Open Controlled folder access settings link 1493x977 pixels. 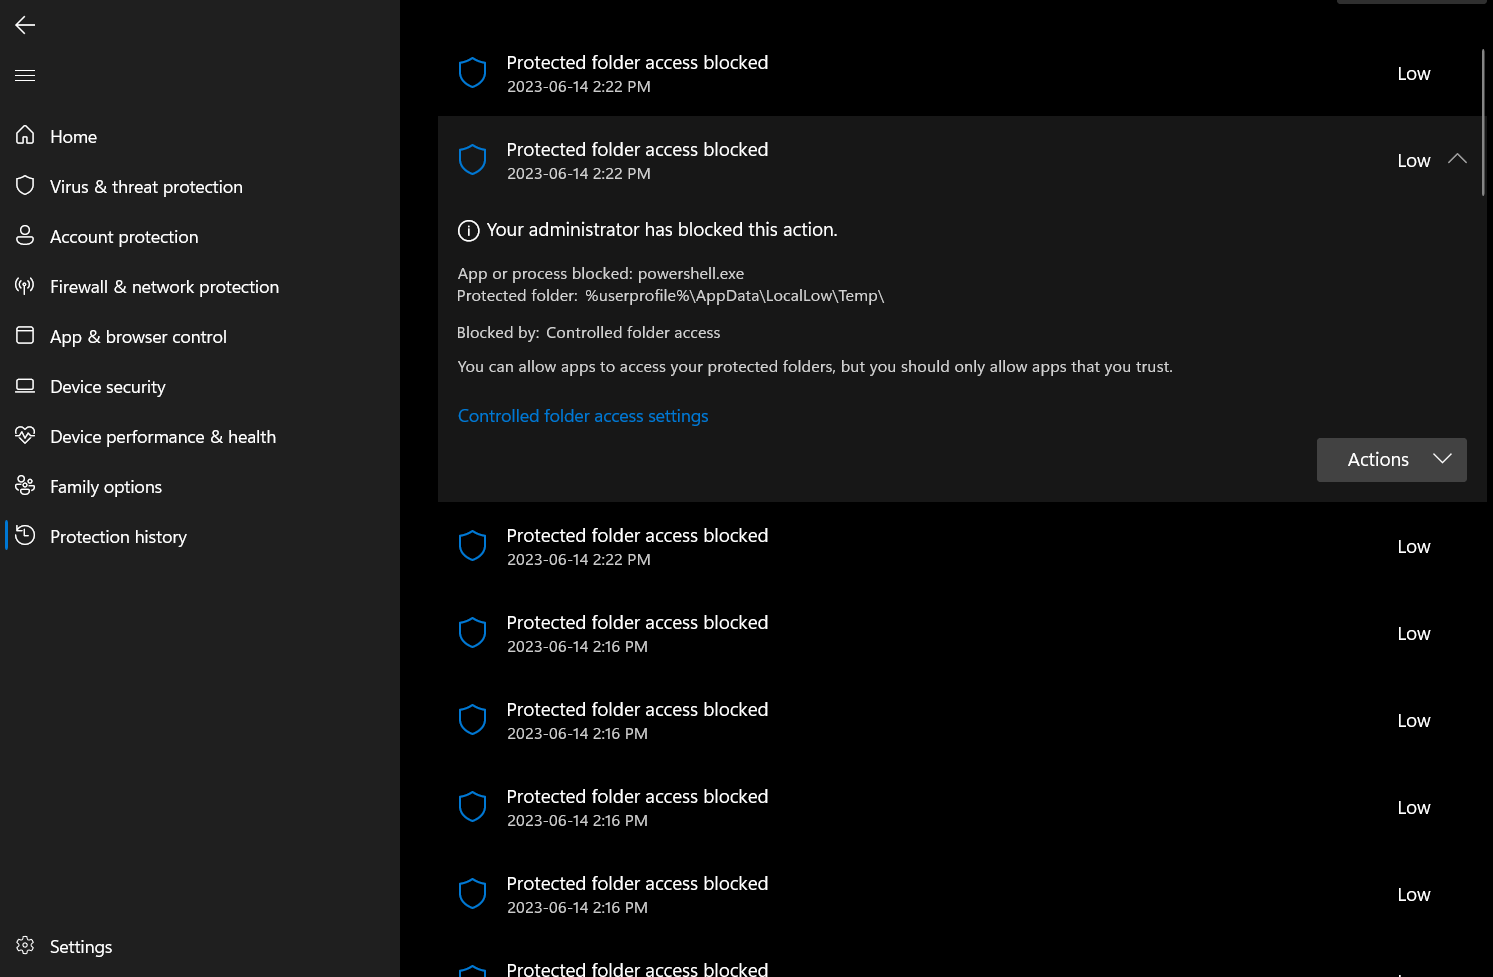pos(583,416)
